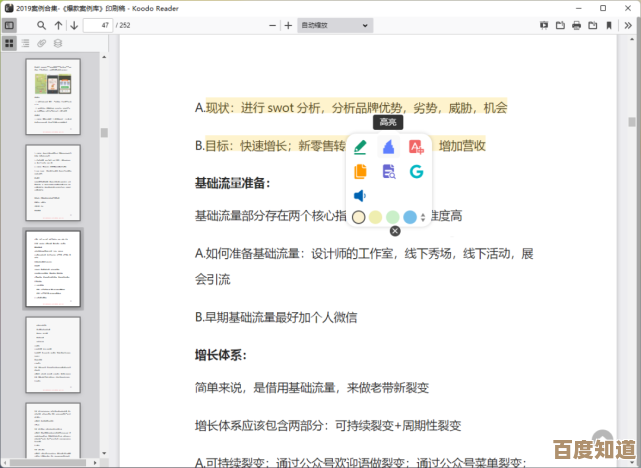Click the blue highlight marker icon
The width and height of the screenshot is (641, 468).
(388, 147)
